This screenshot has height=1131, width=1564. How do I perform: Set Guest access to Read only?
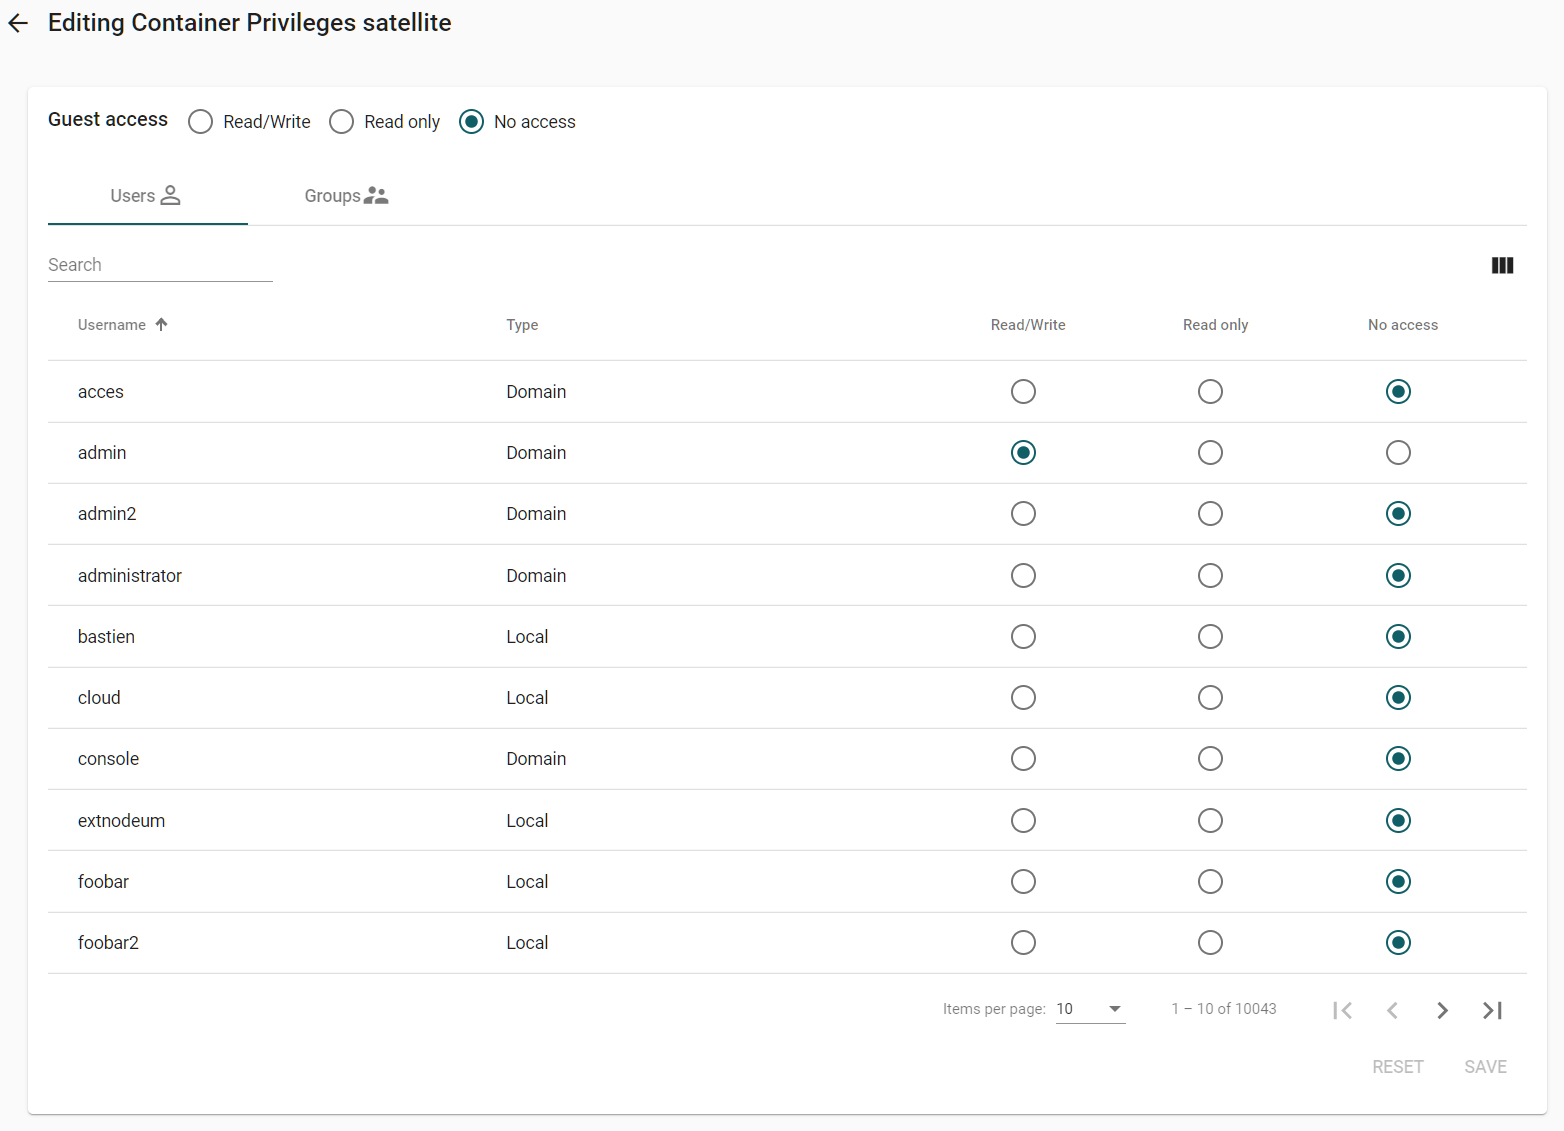pos(342,122)
